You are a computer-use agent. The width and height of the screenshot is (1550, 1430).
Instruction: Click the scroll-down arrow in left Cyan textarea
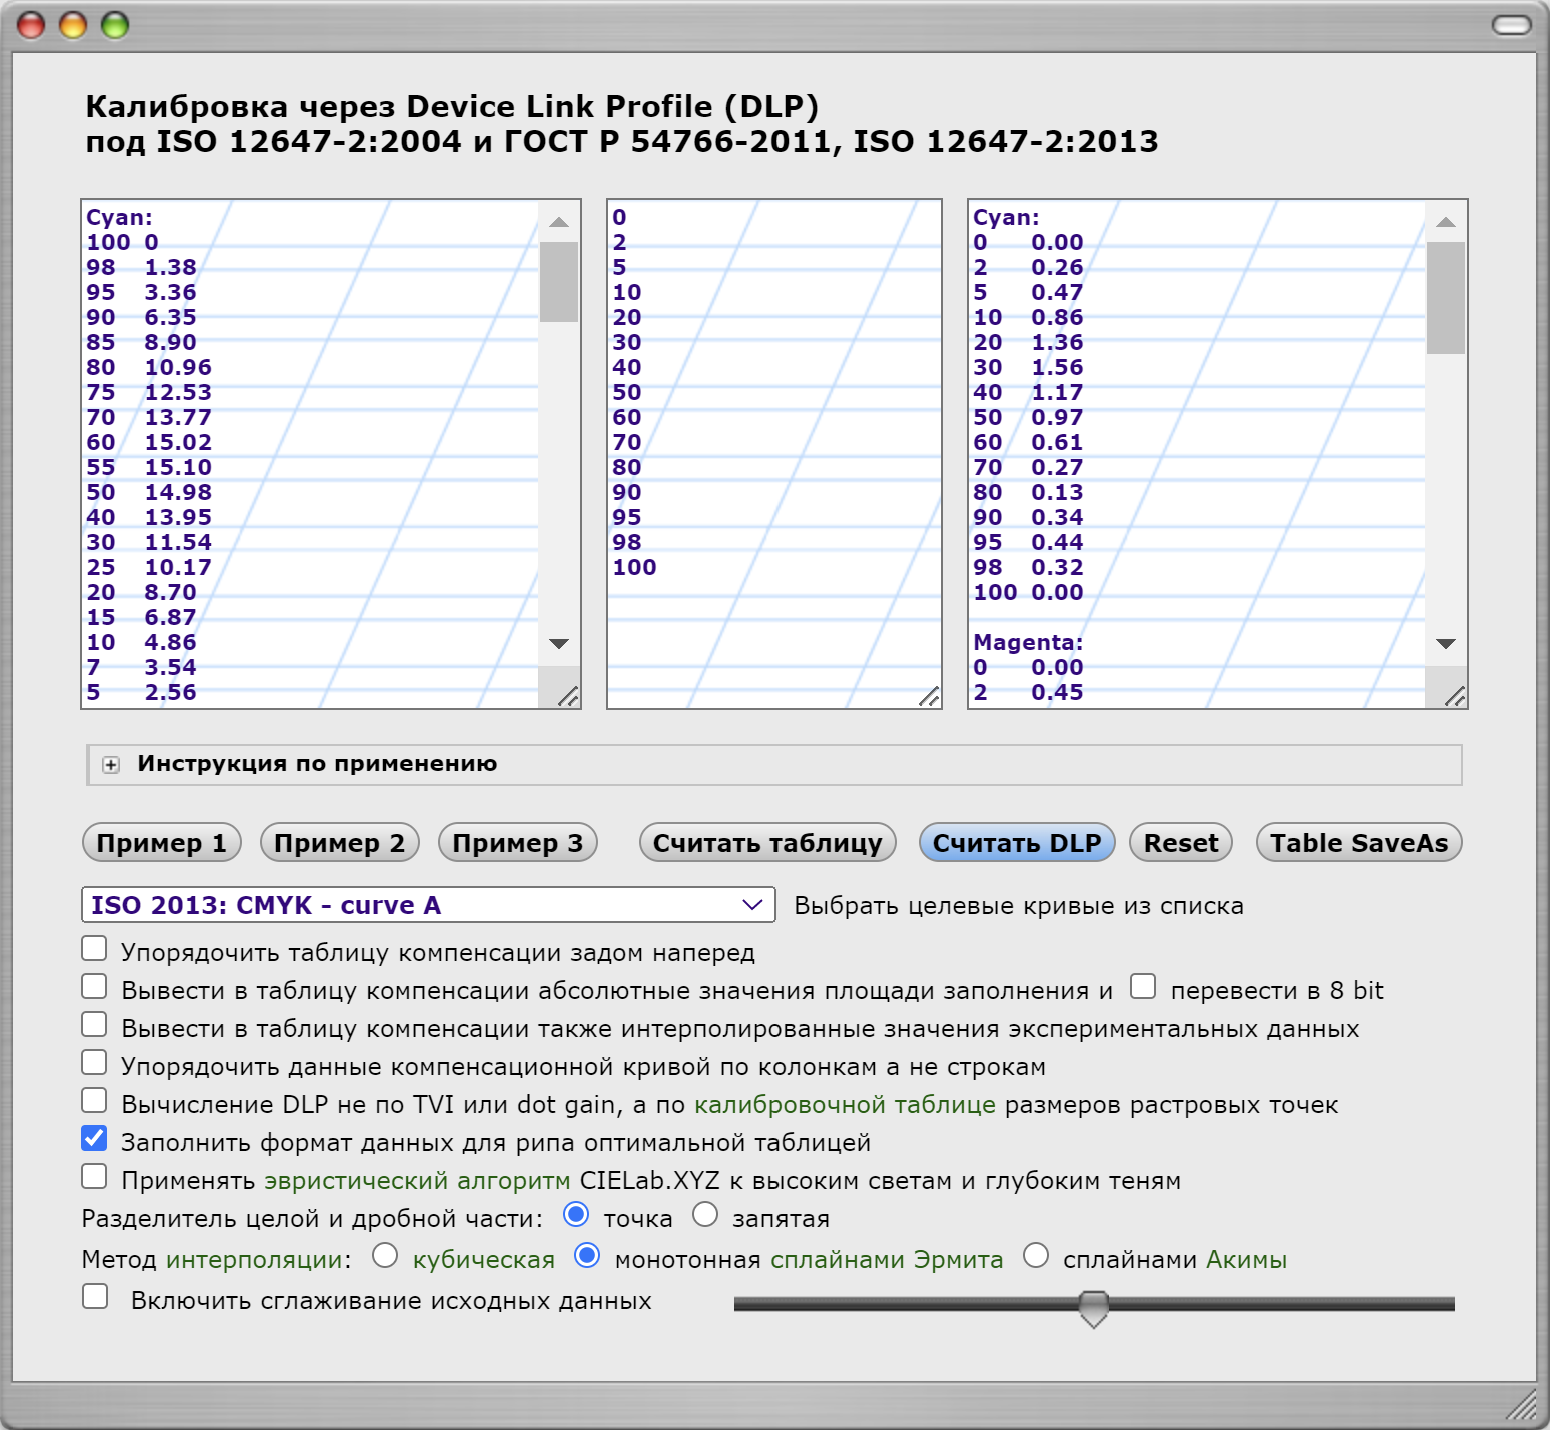click(x=559, y=644)
